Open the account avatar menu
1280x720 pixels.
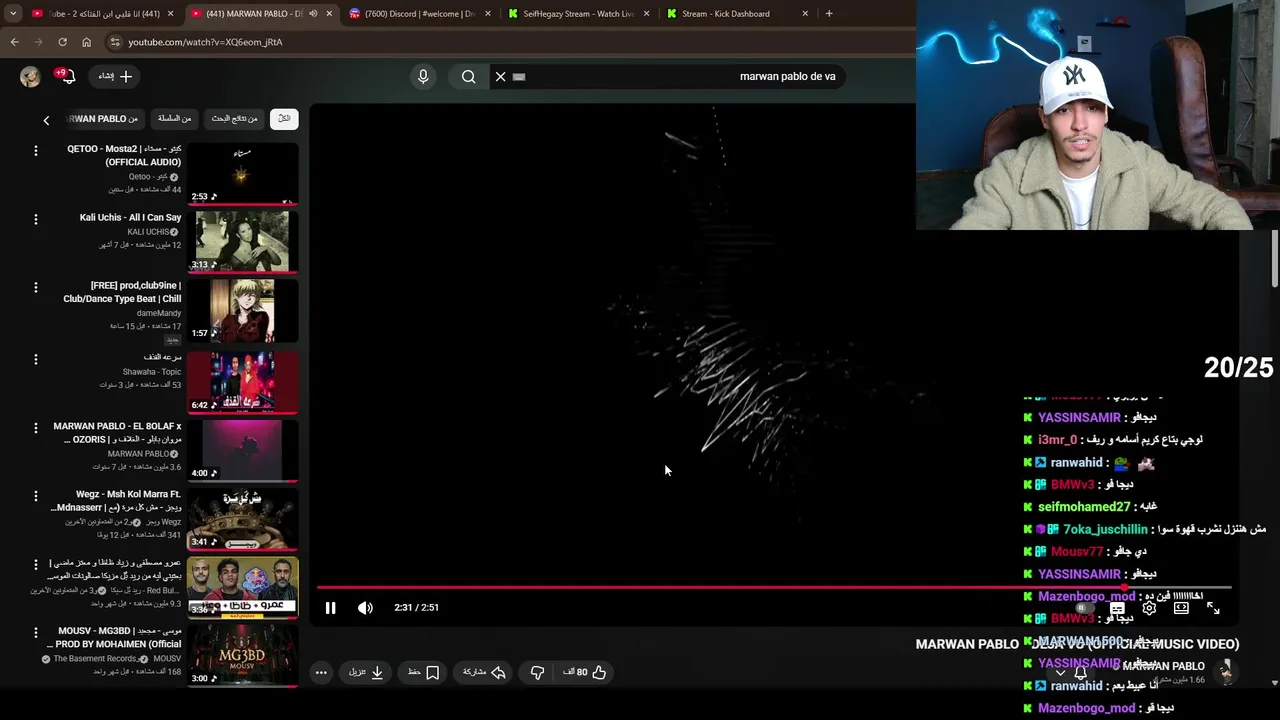[x=30, y=76]
